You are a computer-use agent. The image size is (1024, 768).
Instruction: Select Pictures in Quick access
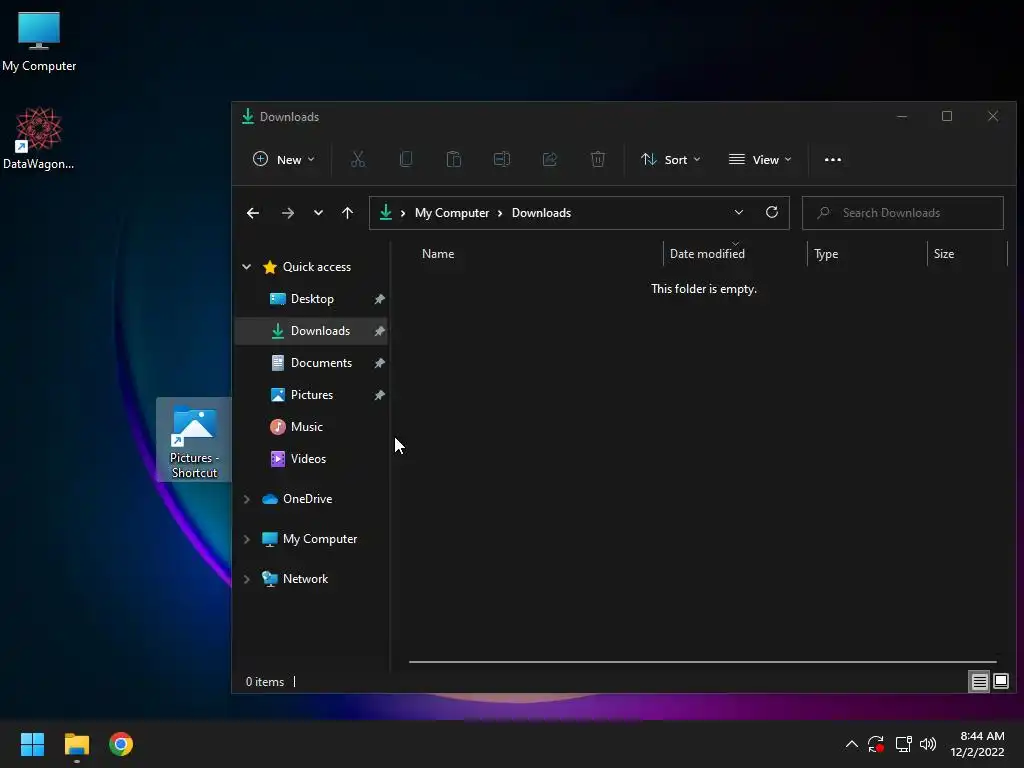312,394
